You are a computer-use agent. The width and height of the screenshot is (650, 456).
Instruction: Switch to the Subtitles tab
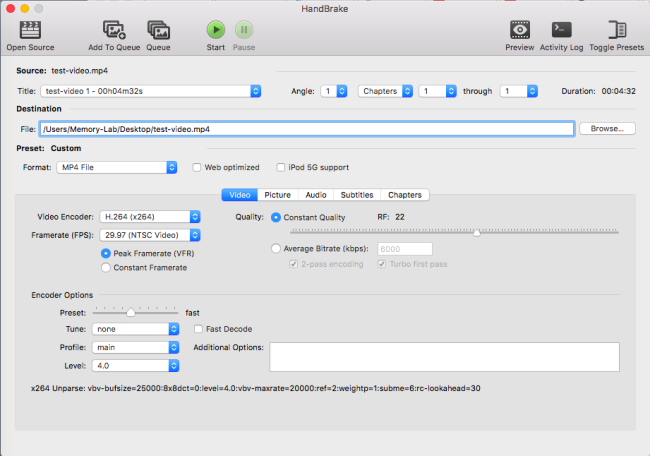pyautogui.click(x=357, y=195)
